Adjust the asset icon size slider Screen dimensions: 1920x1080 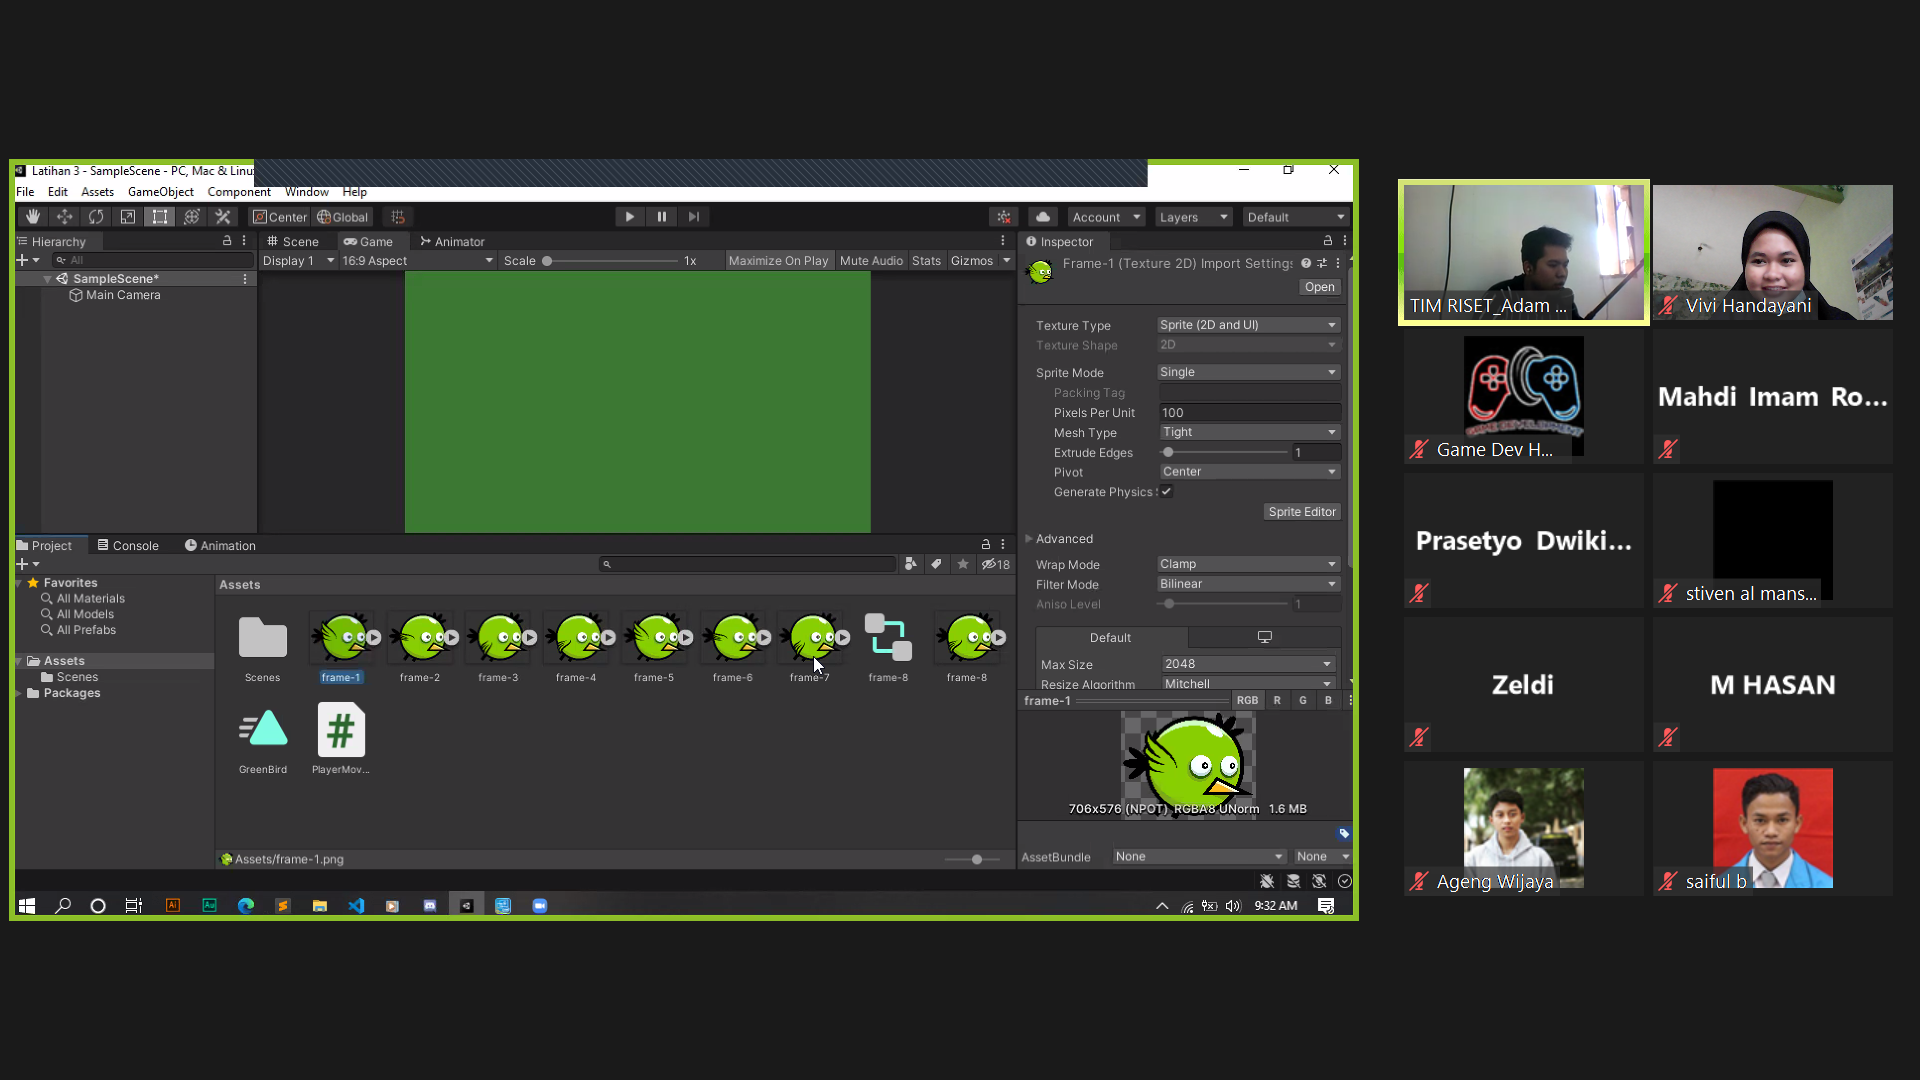coord(972,860)
